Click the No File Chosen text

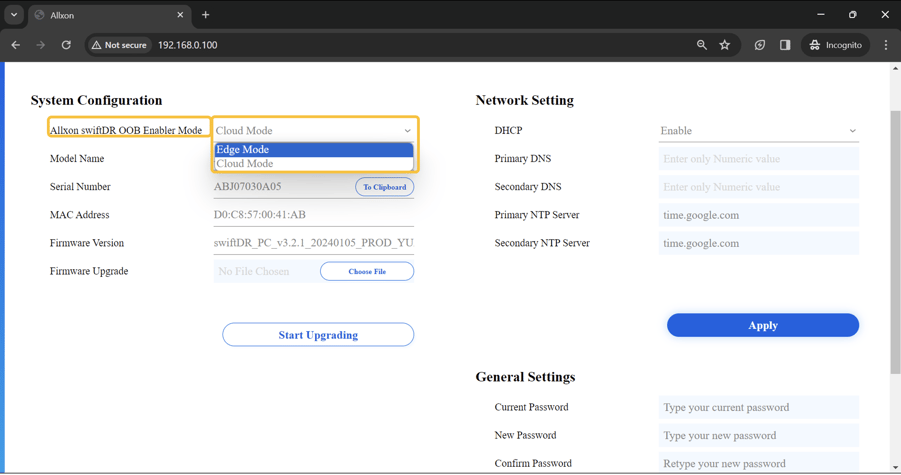tap(253, 271)
